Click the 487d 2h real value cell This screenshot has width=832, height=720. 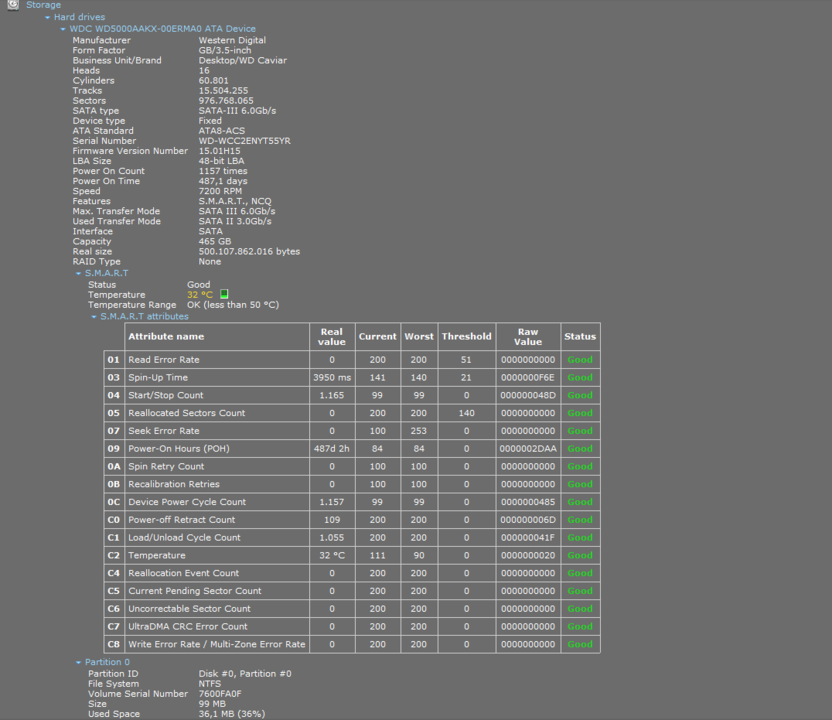pyautogui.click(x=332, y=449)
